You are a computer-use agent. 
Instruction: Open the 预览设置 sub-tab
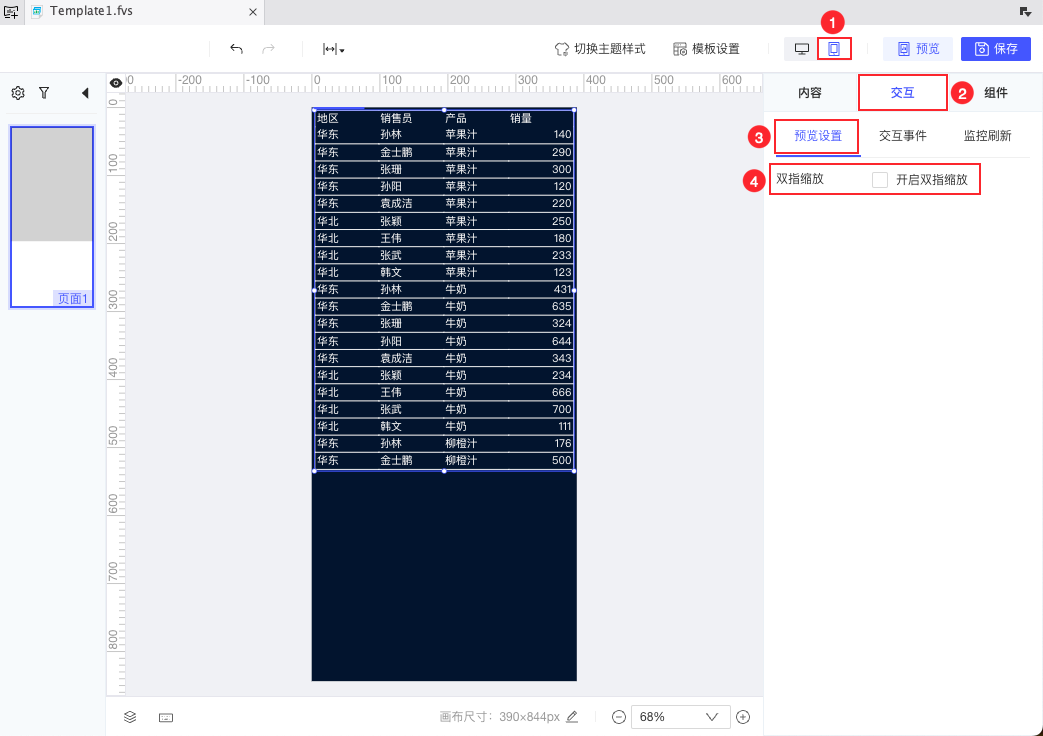(818, 136)
